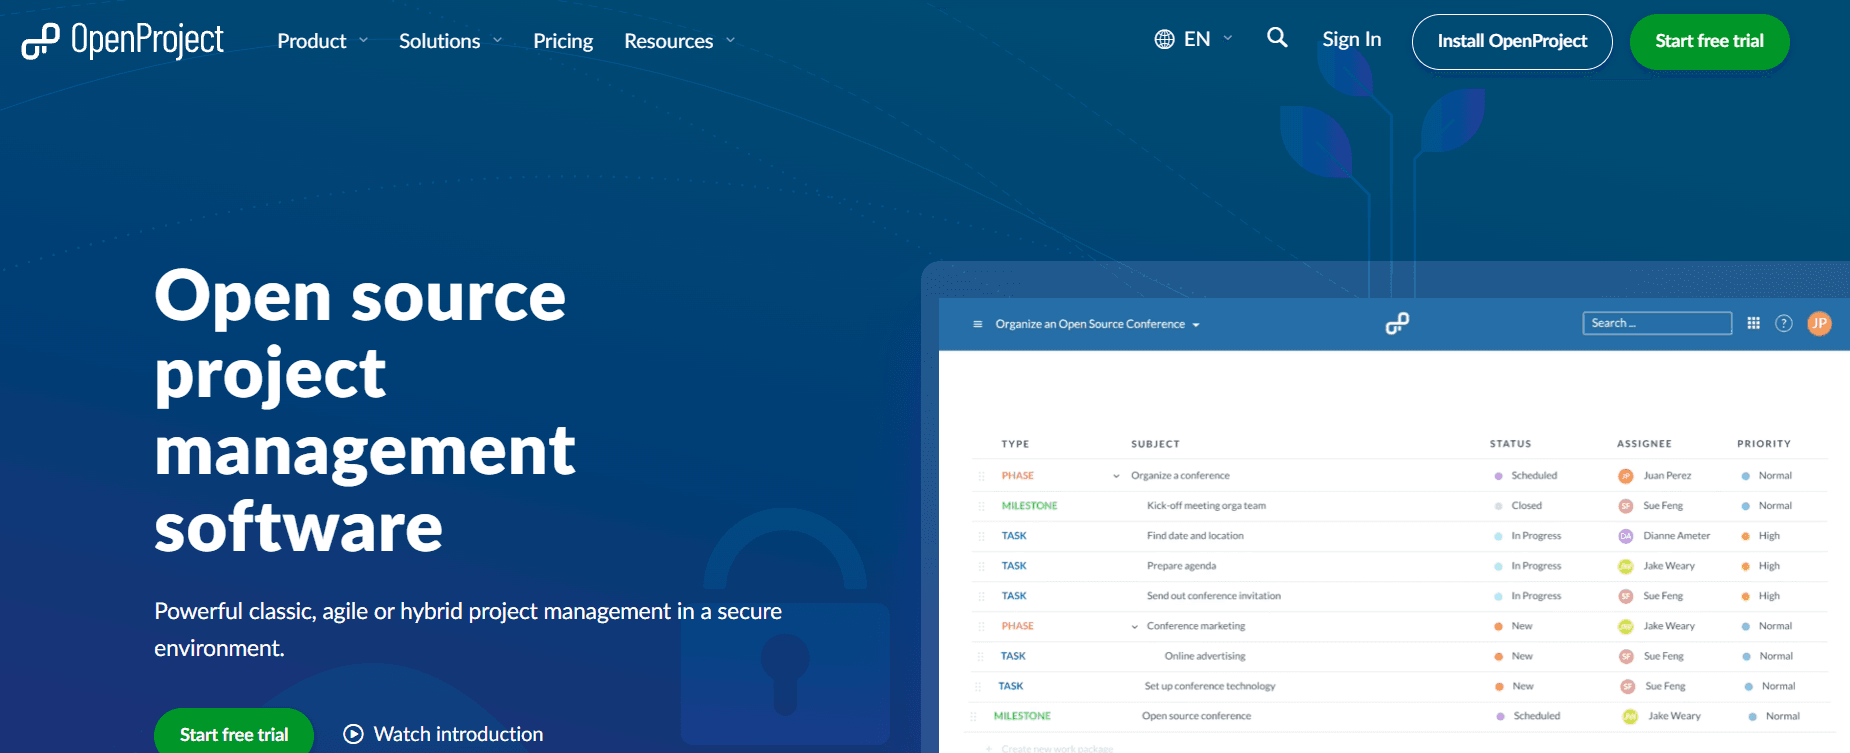
Task: Click the OpenProject logo in the header
Action: point(122,41)
